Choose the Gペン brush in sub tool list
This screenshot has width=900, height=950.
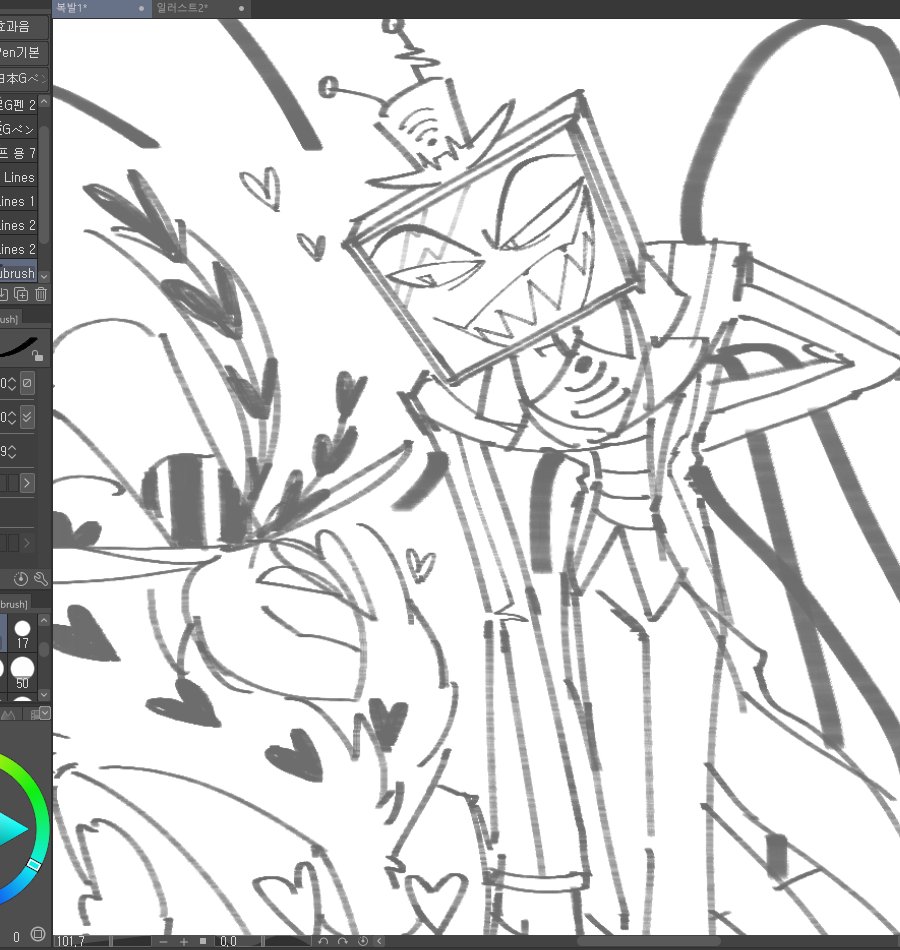pos(19,129)
